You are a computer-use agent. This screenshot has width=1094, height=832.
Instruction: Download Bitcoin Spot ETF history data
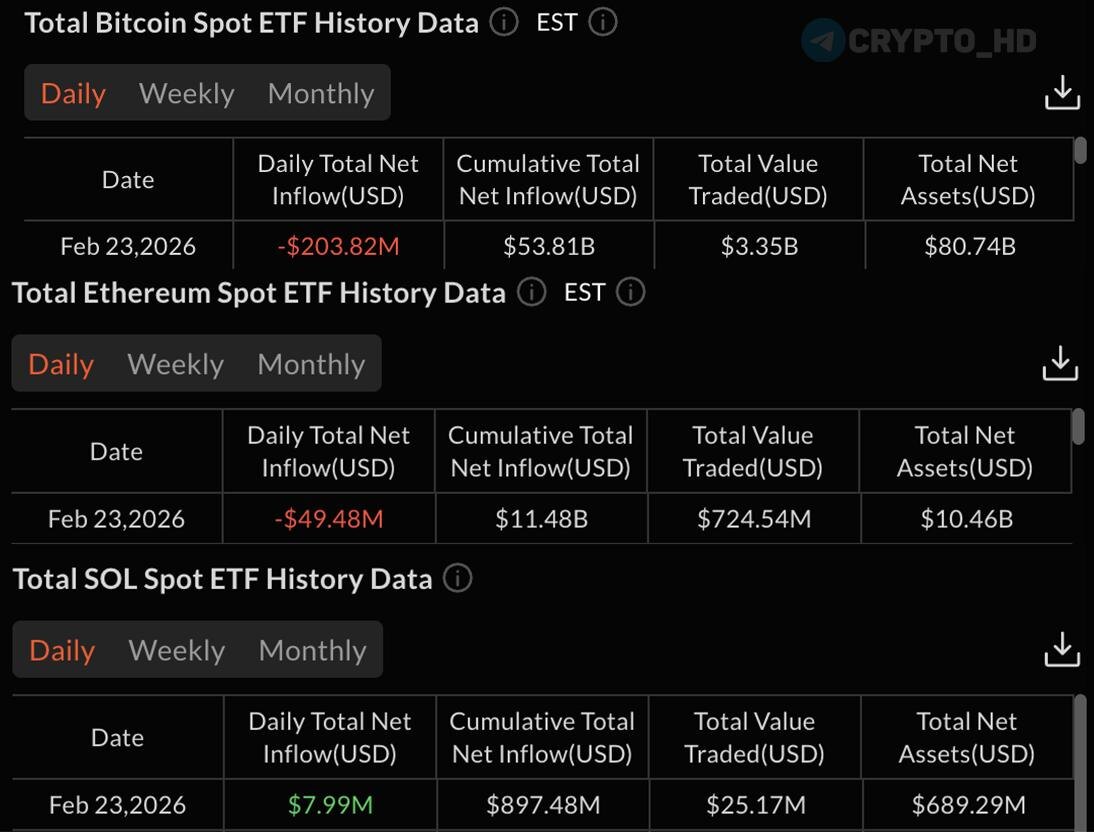pos(1062,93)
